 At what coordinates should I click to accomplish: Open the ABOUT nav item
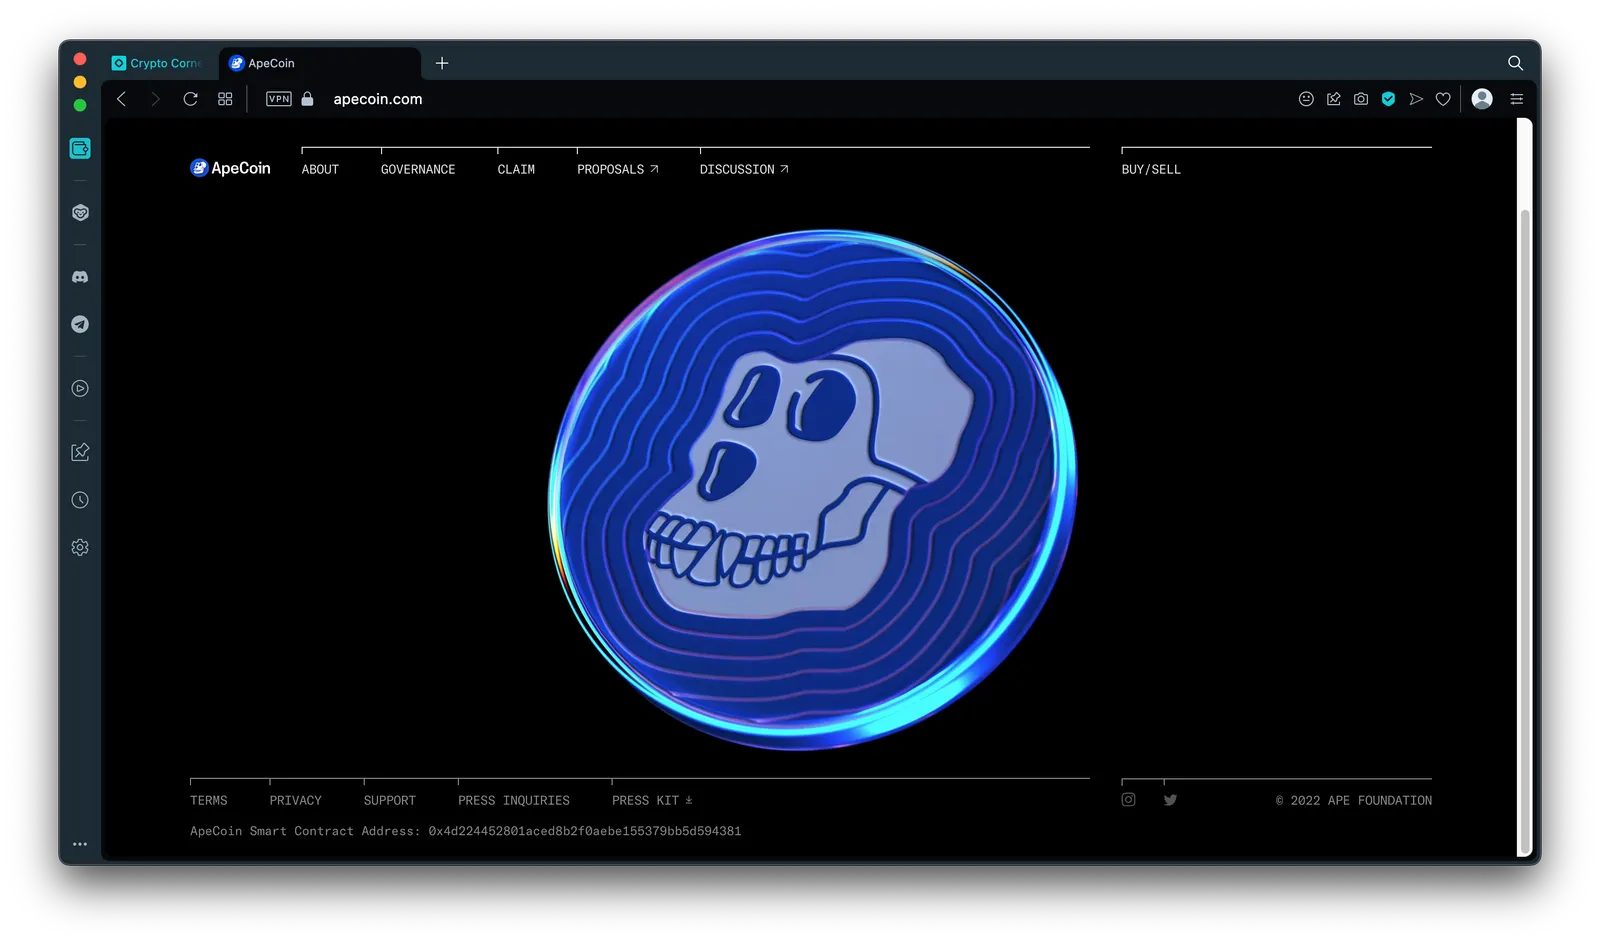coord(320,170)
